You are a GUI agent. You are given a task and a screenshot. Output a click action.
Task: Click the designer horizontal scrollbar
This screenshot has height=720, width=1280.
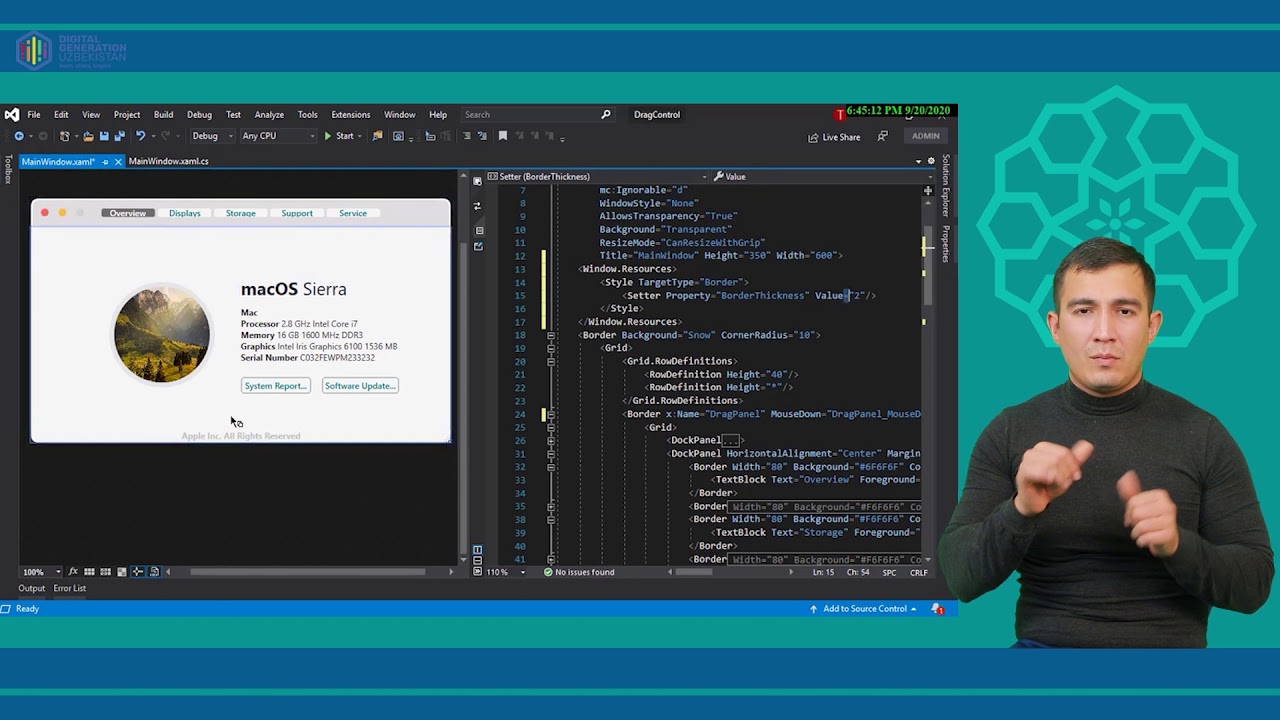(309, 572)
